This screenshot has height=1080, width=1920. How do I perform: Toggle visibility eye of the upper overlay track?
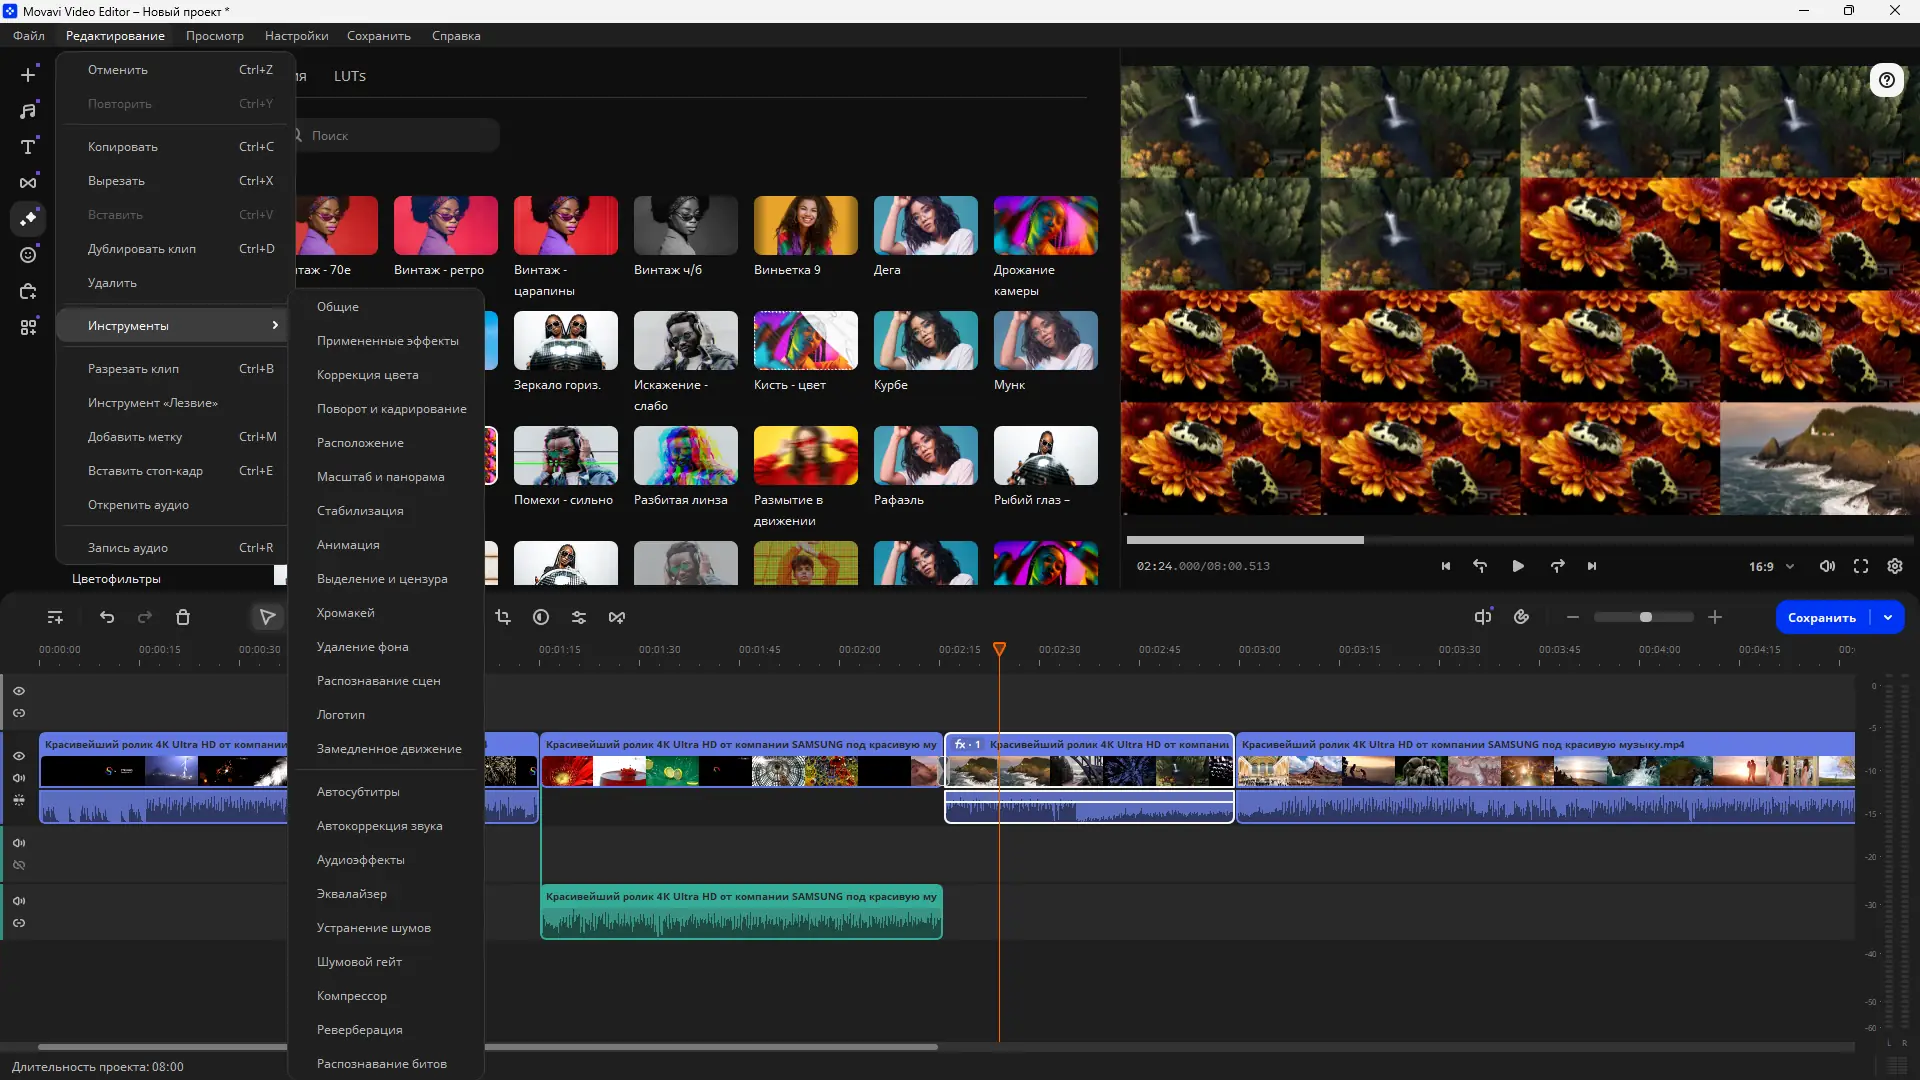[x=19, y=691]
